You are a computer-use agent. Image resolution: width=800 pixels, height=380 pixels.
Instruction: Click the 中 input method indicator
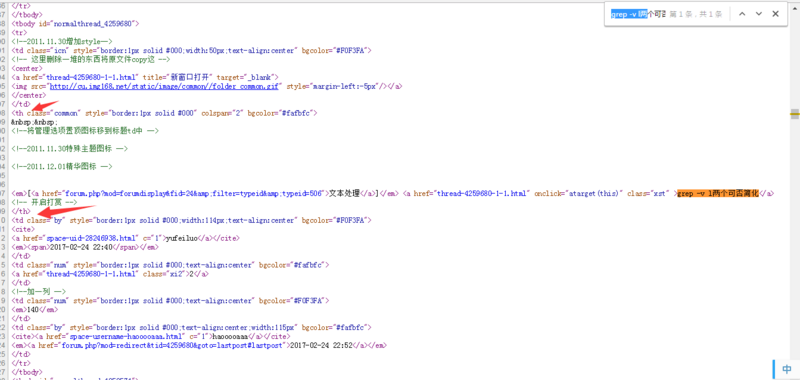tap(787, 369)
